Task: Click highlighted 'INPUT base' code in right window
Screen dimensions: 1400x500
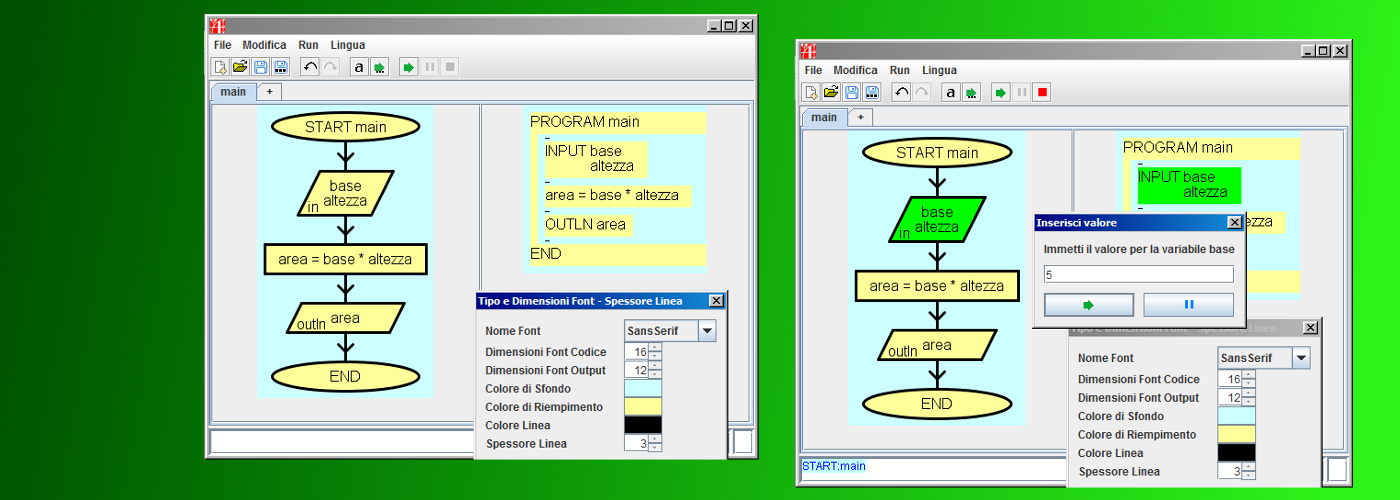Action: 1189,185
